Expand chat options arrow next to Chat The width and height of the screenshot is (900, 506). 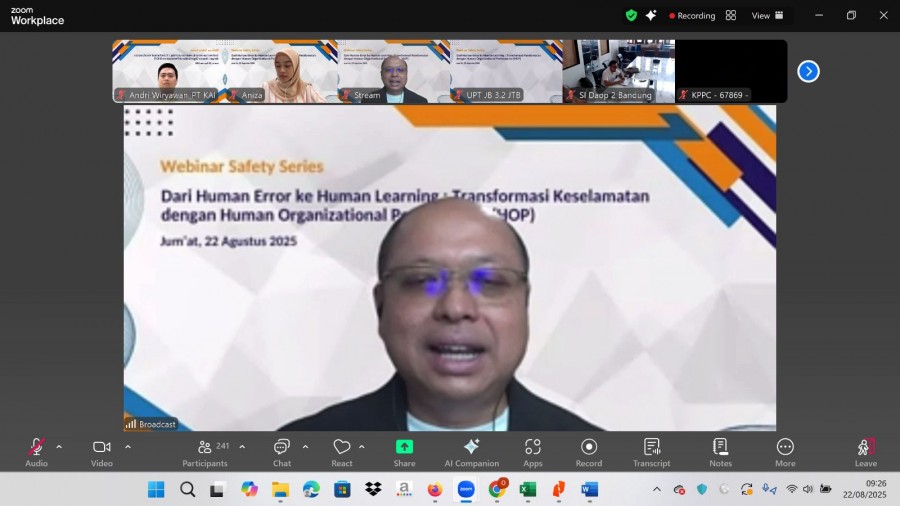pos(305,447)
